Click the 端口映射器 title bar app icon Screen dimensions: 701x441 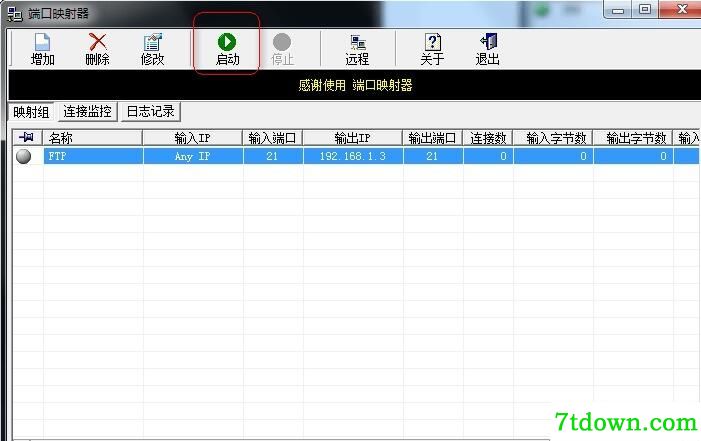pyautogui.click(x=15, y=14)
